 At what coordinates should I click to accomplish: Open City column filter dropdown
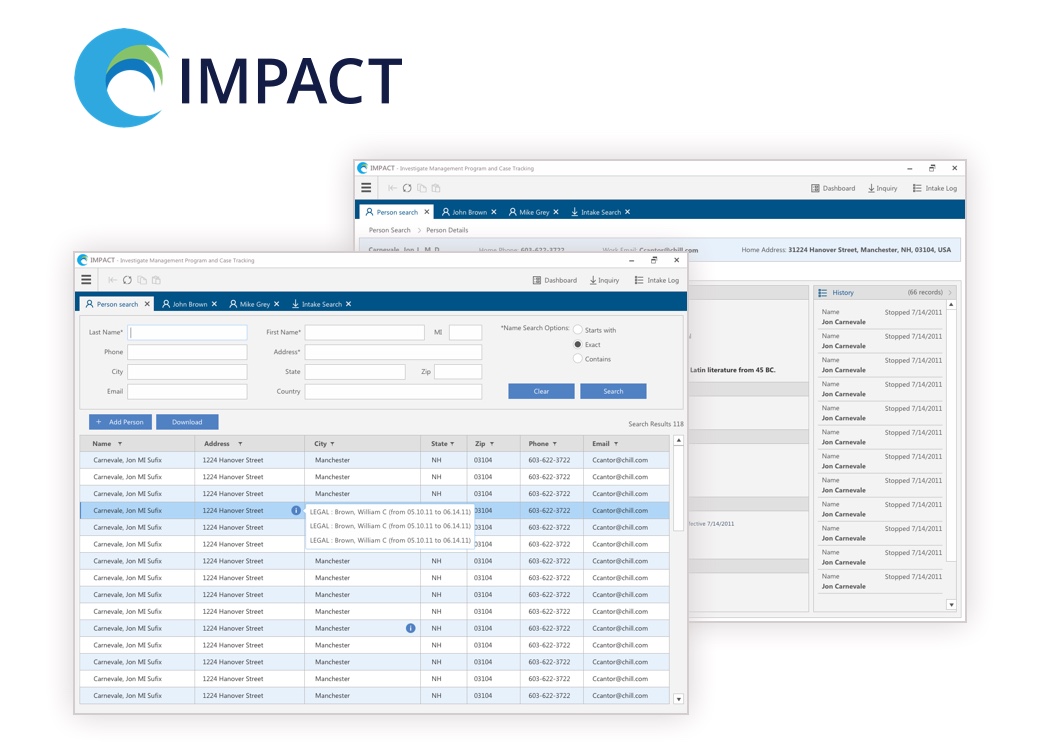click(332, 444)
